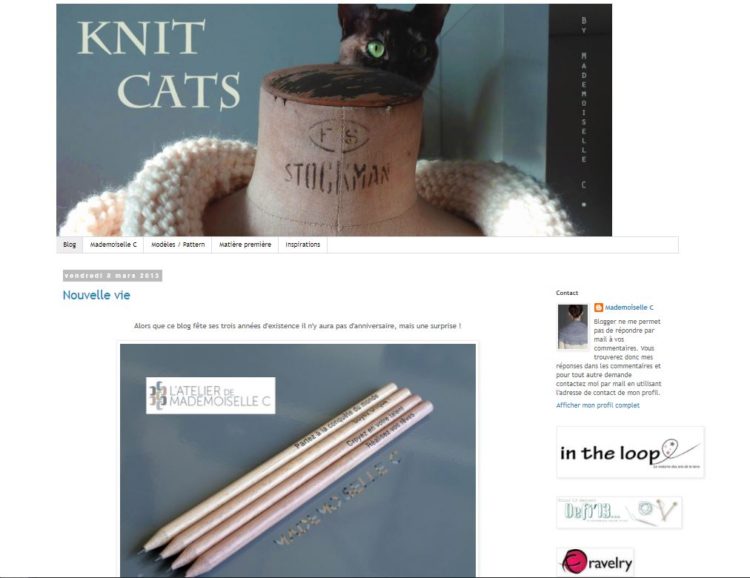Viewport: 750px width, 578px height.
Task: Click the Mademoiselle C profile name link
Action: point(629,308)
